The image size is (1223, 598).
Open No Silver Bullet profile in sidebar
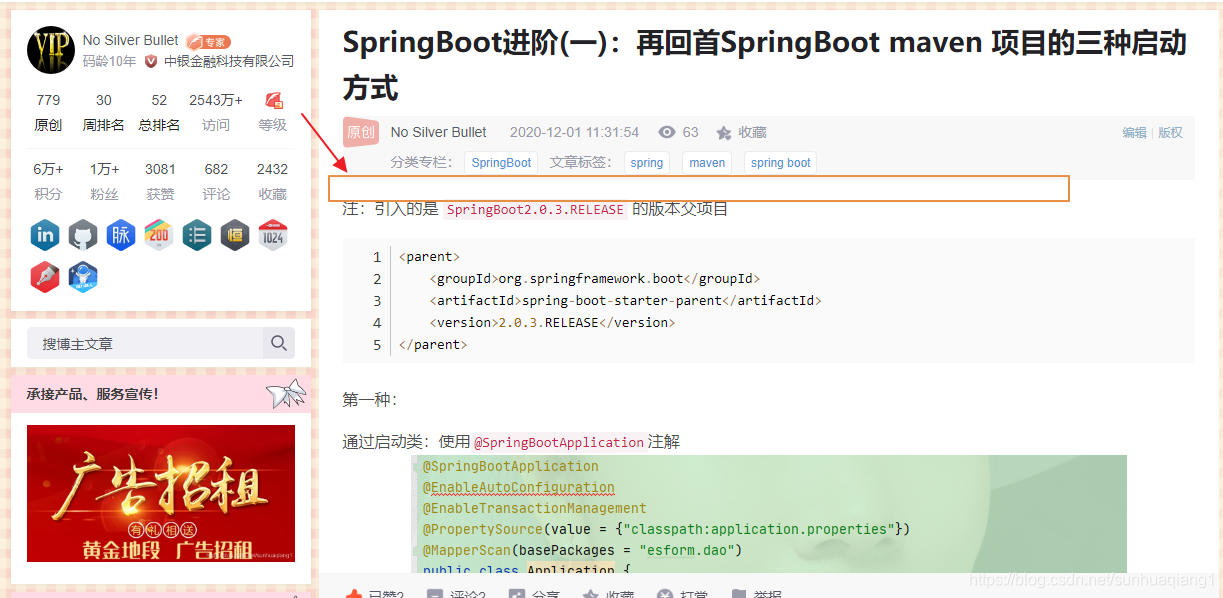[131, 40]
